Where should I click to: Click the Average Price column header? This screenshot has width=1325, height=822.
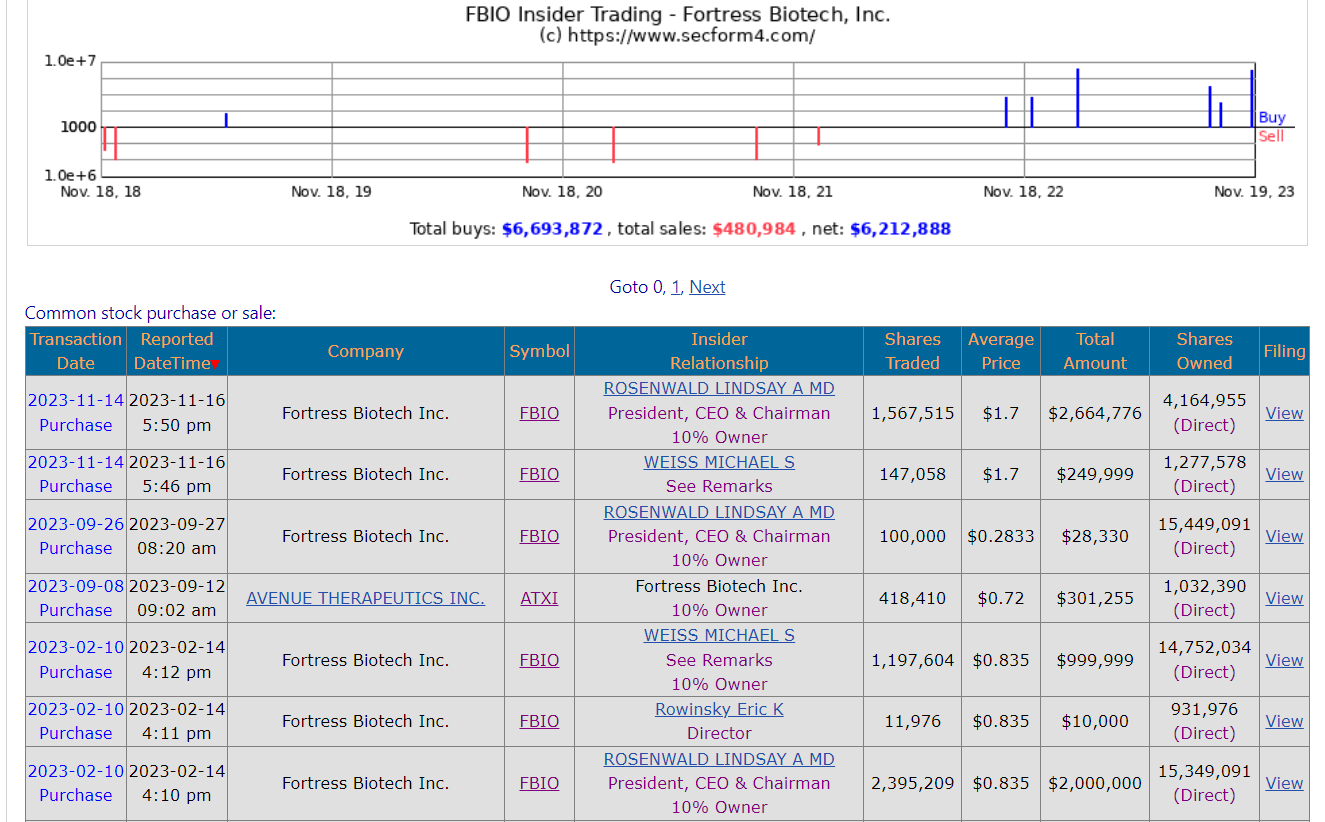pyautogui.click(x=1001, y=351)
